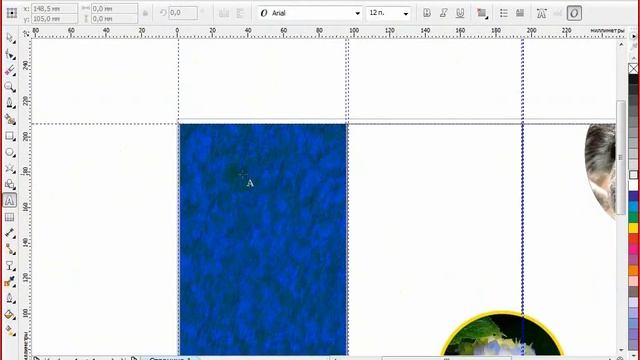The width and height of the screenshot is (640, 360).
Task: Toggle the lock ratio padlock
Action: click(x=145, y=13)
